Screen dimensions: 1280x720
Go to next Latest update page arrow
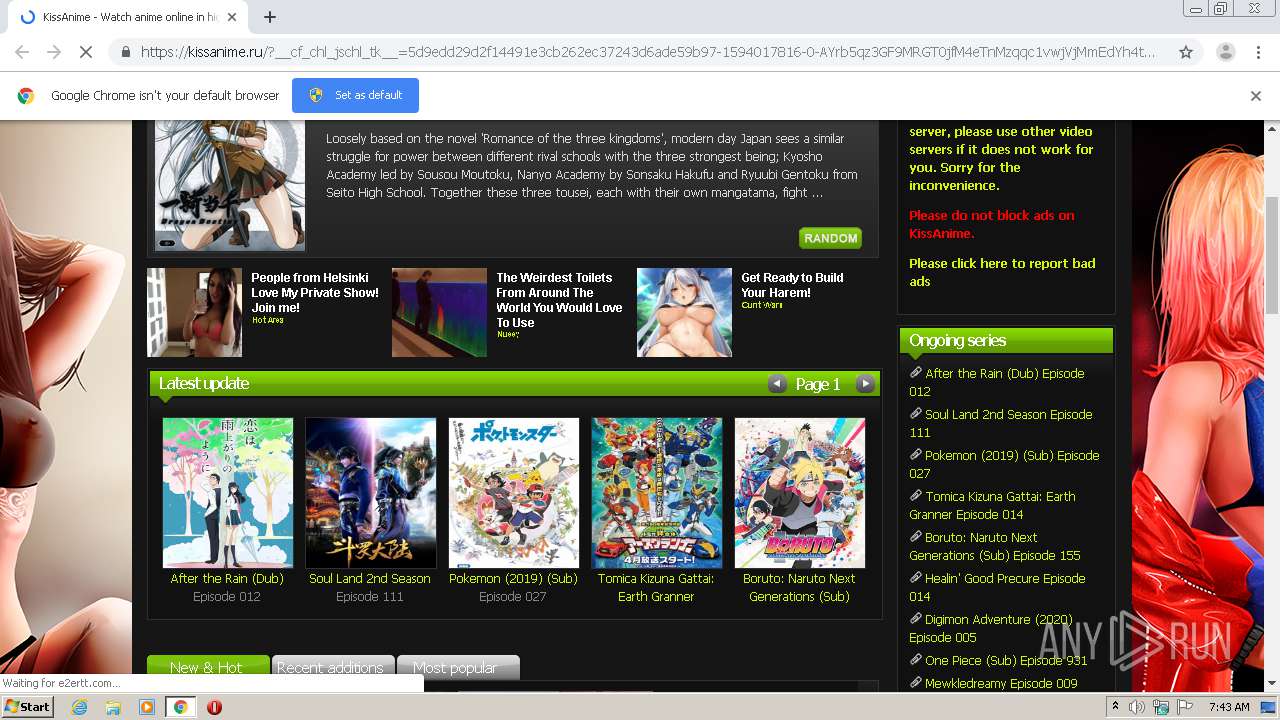pos(866,384)
